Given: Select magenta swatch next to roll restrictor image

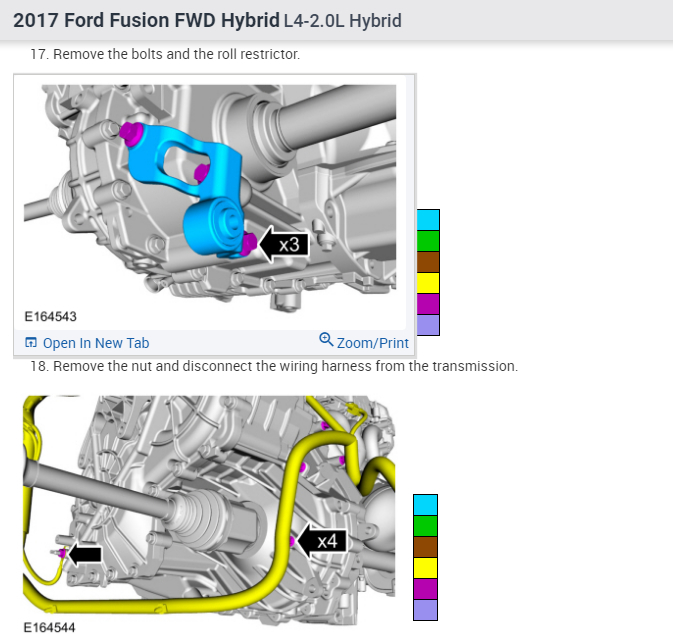Looking at the screenshot, I should click(428, 304).
